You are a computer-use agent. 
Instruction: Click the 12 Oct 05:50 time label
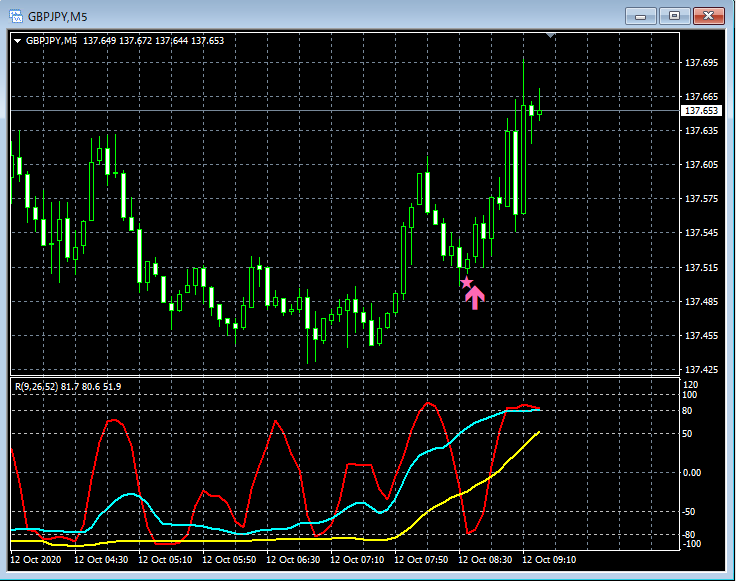(229, 560)
